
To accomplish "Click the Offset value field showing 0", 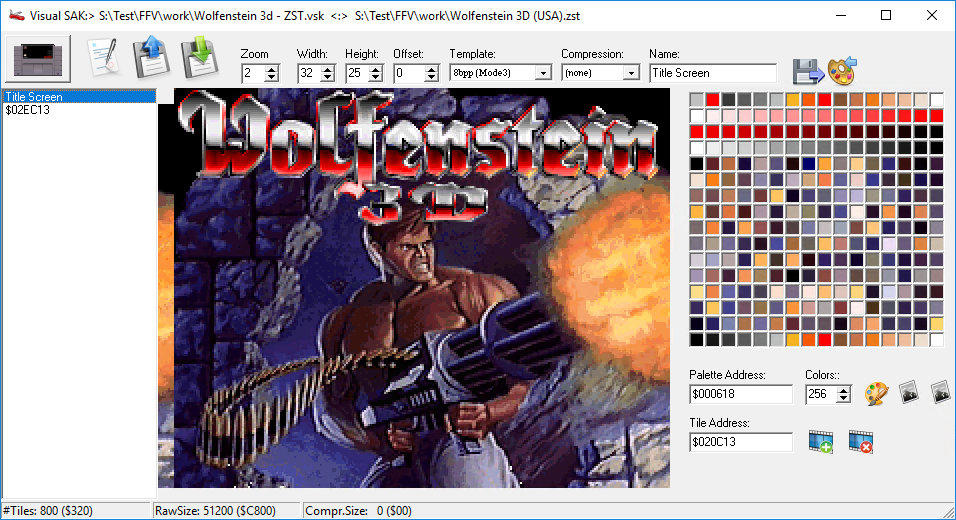I will (x=409, y=73).
